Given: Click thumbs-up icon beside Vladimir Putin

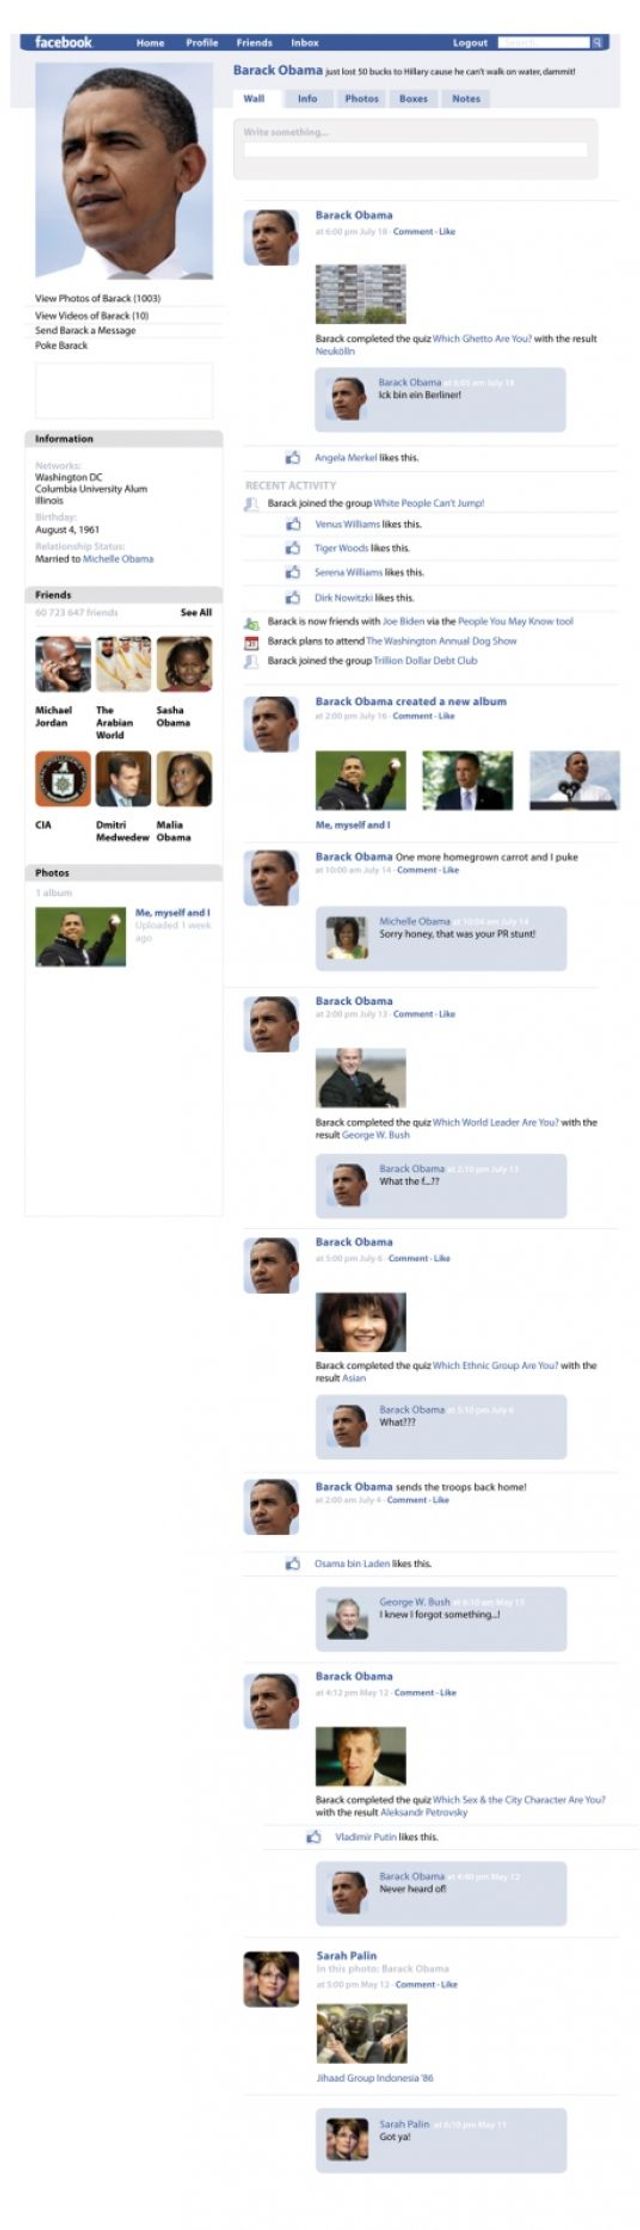Looking at the screenshot, I should [314, 1837].
